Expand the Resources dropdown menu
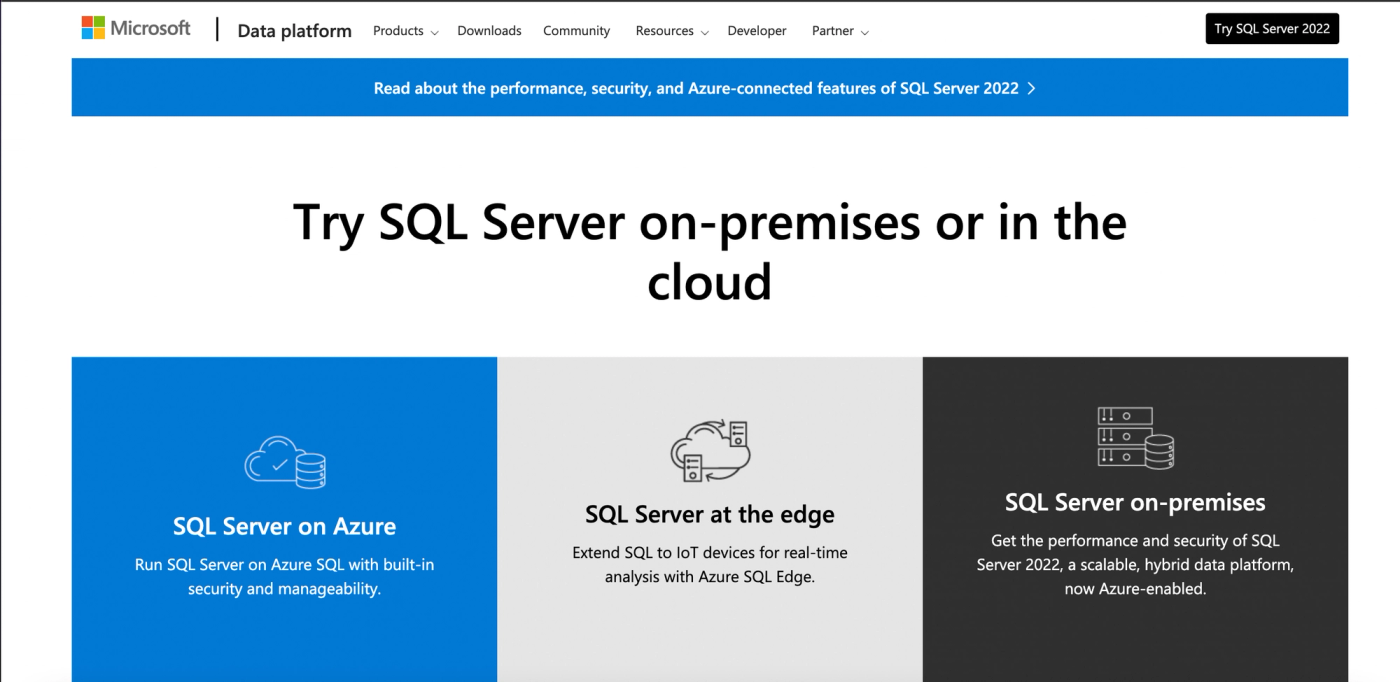Image resolution: width=1400 pixels, height=682 pixels. tap(672, 31)
